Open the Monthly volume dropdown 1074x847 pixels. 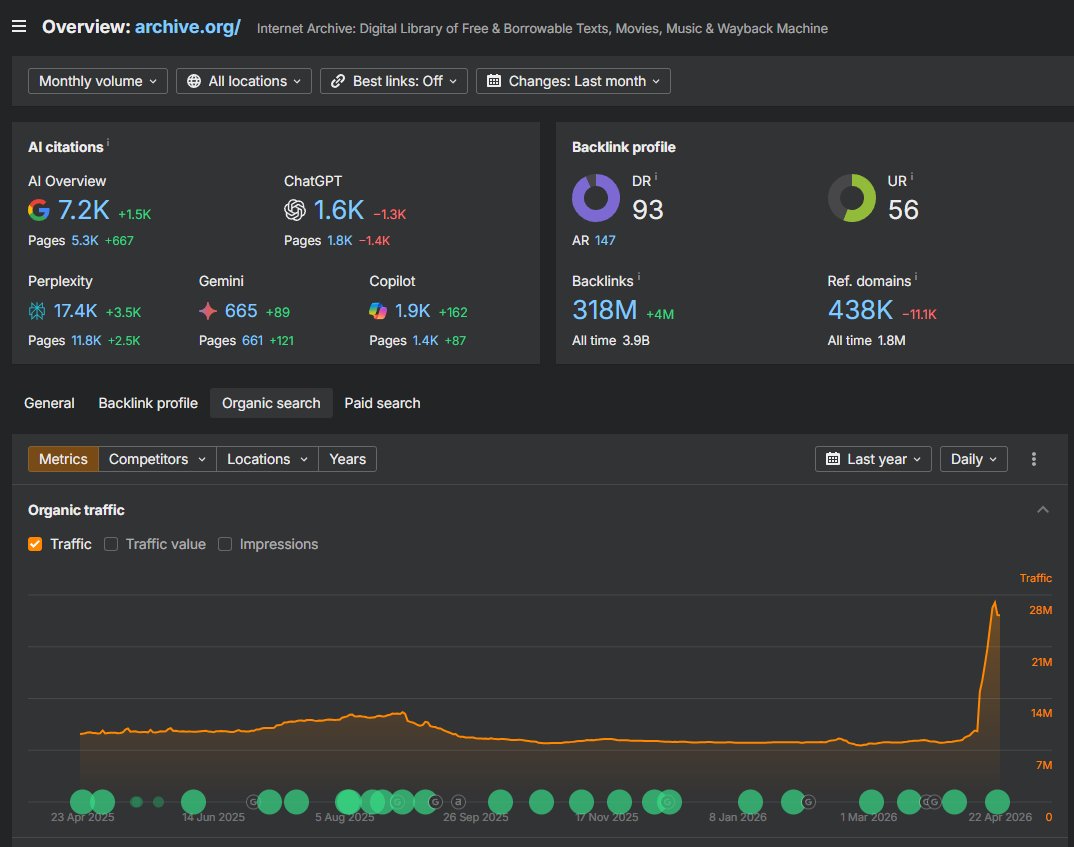click(98, 81)
